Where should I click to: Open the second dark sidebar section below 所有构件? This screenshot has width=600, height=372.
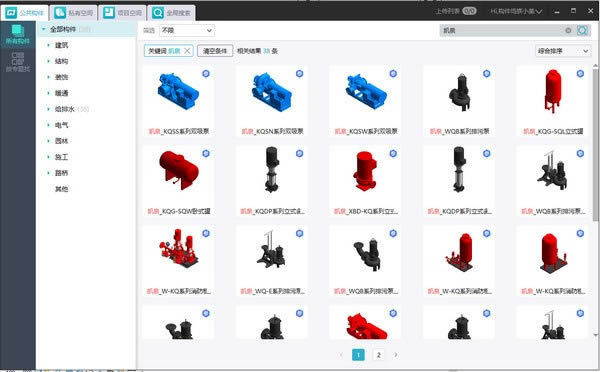[18, 62]
